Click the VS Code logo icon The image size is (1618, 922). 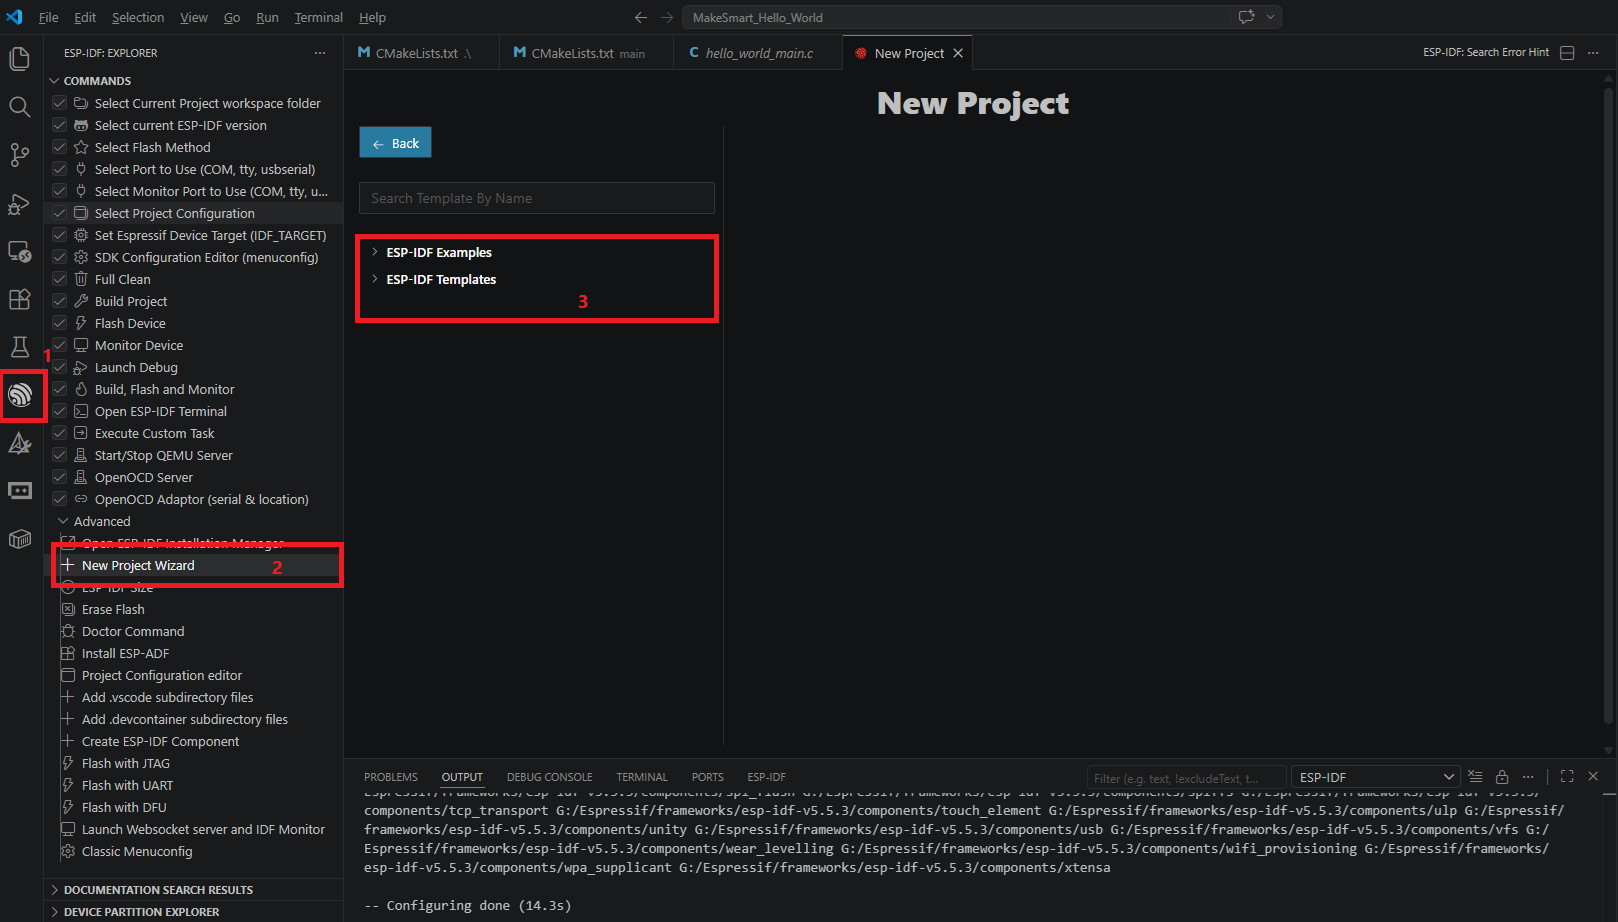14,17
